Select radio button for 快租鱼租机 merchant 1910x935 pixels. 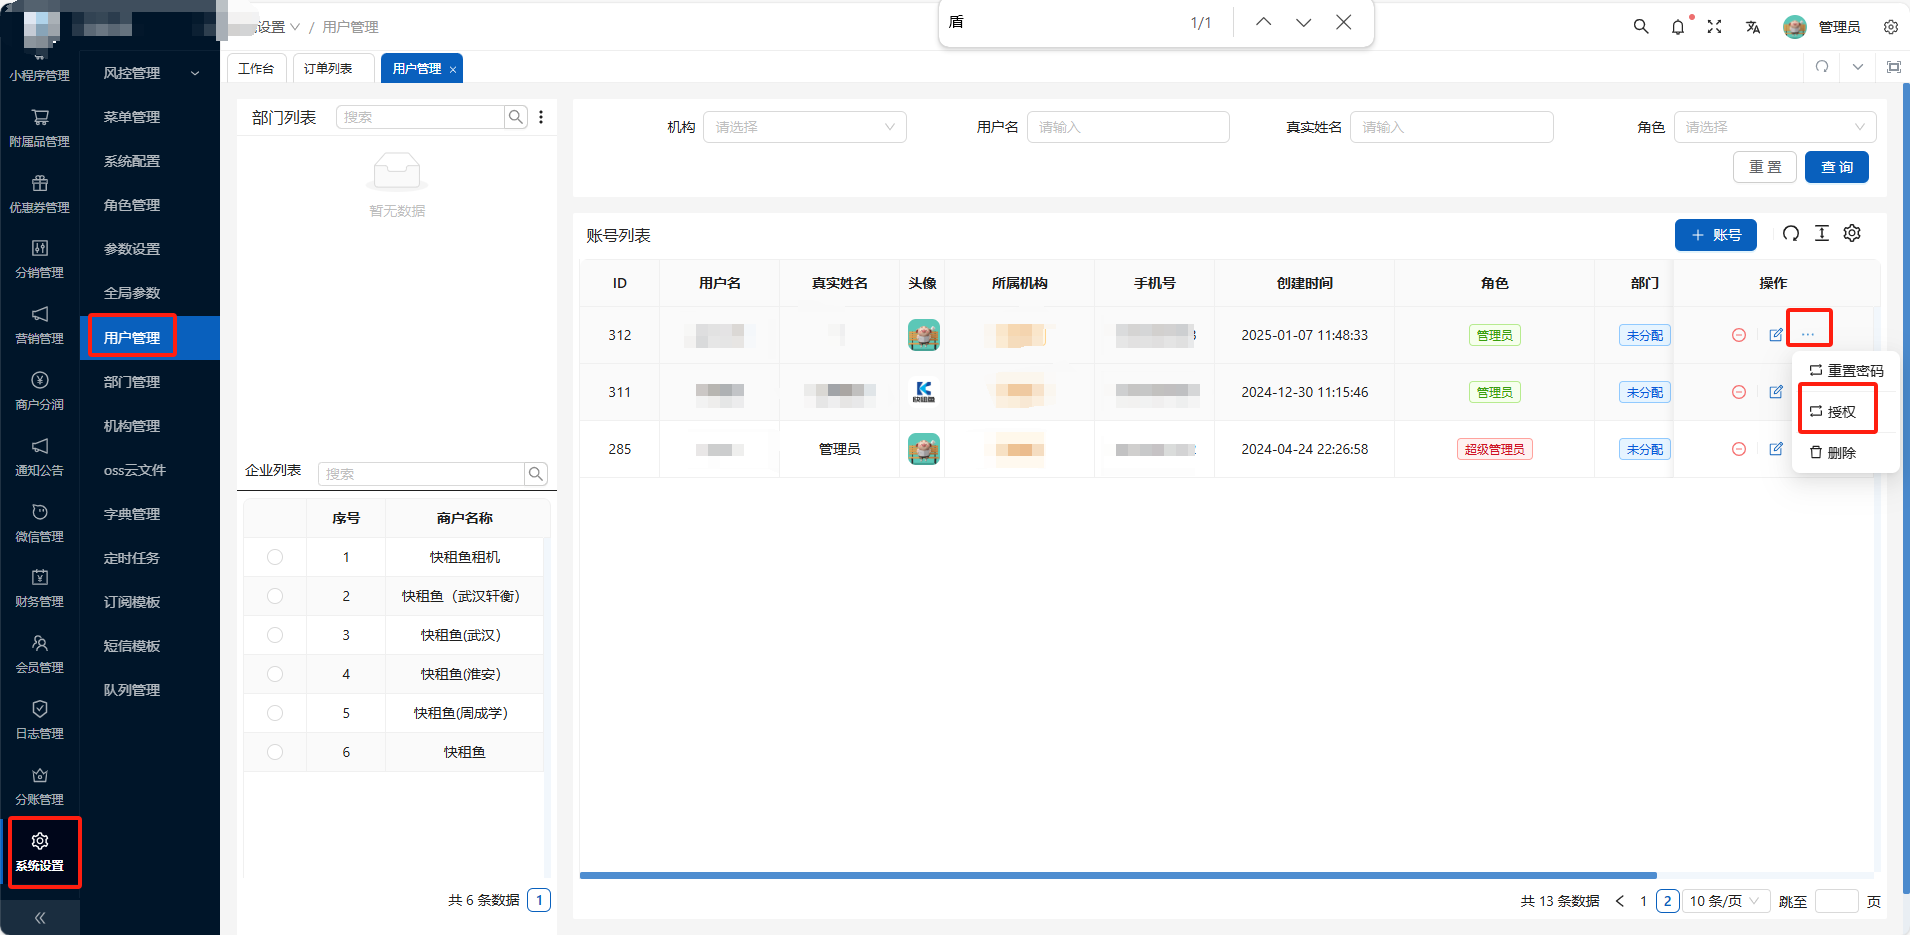pos(275,557)
